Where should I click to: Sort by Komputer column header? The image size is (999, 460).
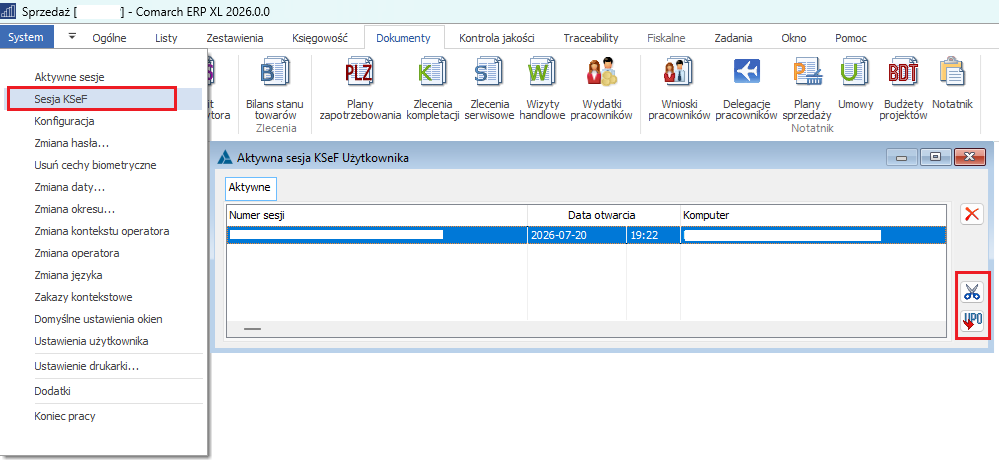[x=814, y=215]
